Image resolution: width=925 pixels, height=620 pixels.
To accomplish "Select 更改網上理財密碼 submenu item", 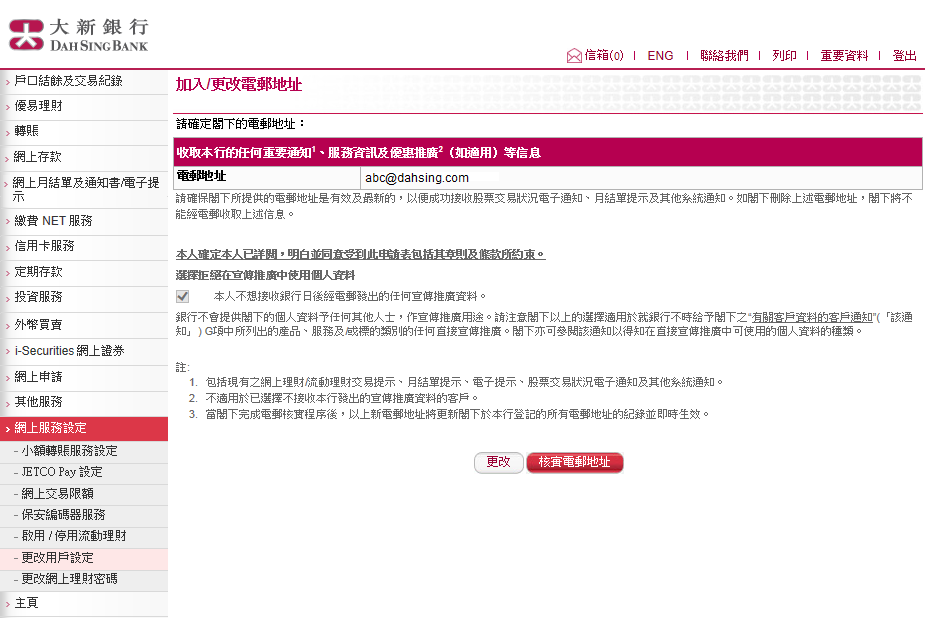I will click(69, 579).
